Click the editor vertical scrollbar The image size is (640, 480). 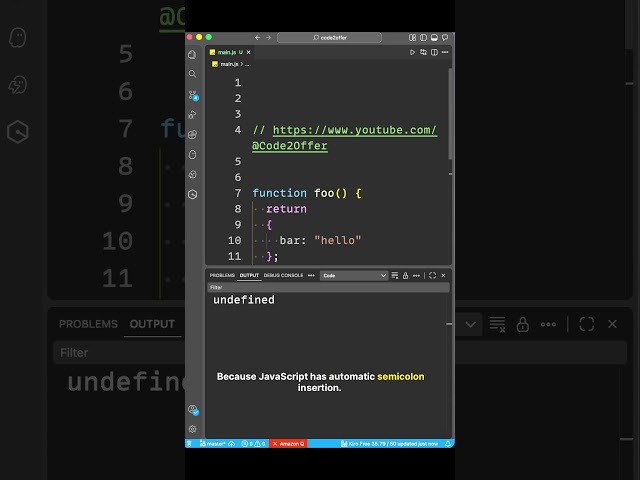[x=450, y=114]
